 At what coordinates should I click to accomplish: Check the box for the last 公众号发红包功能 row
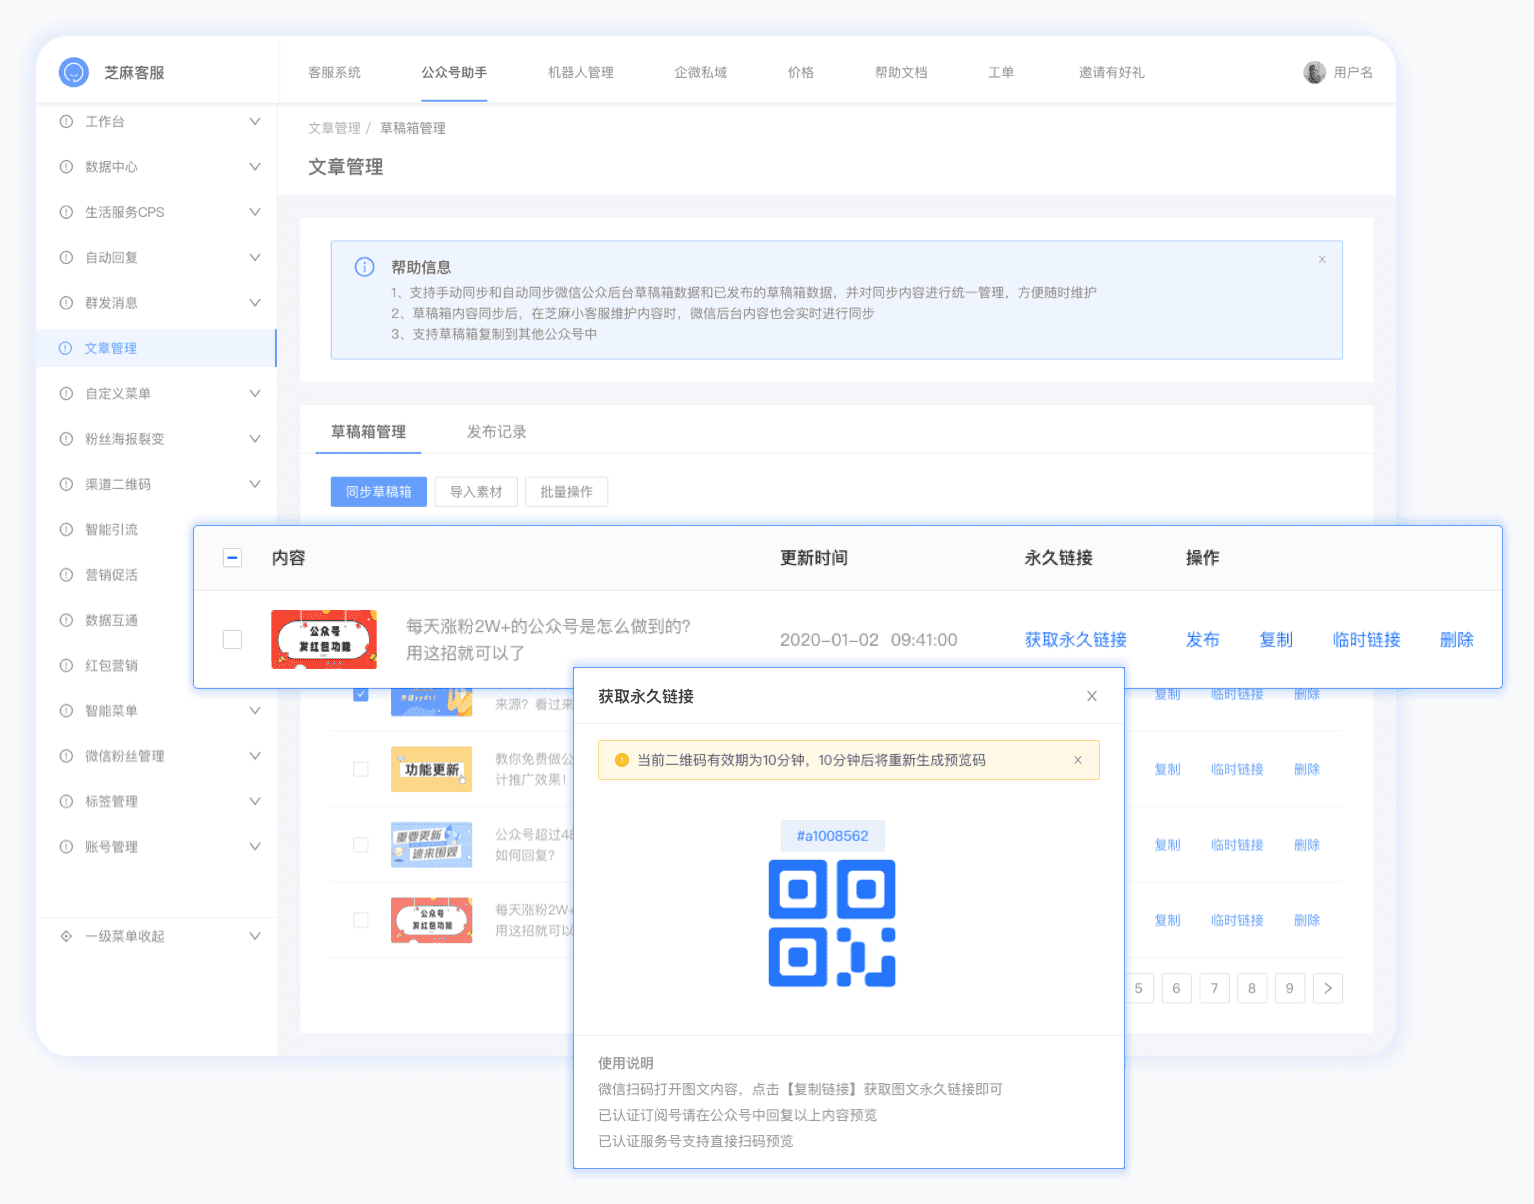point(361,920)
